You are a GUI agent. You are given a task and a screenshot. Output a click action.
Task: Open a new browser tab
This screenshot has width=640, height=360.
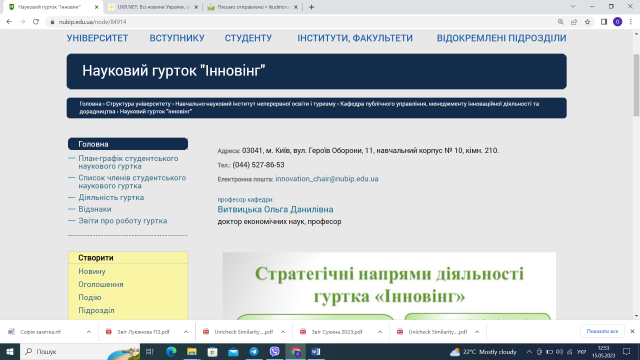(x=311, y=7)
